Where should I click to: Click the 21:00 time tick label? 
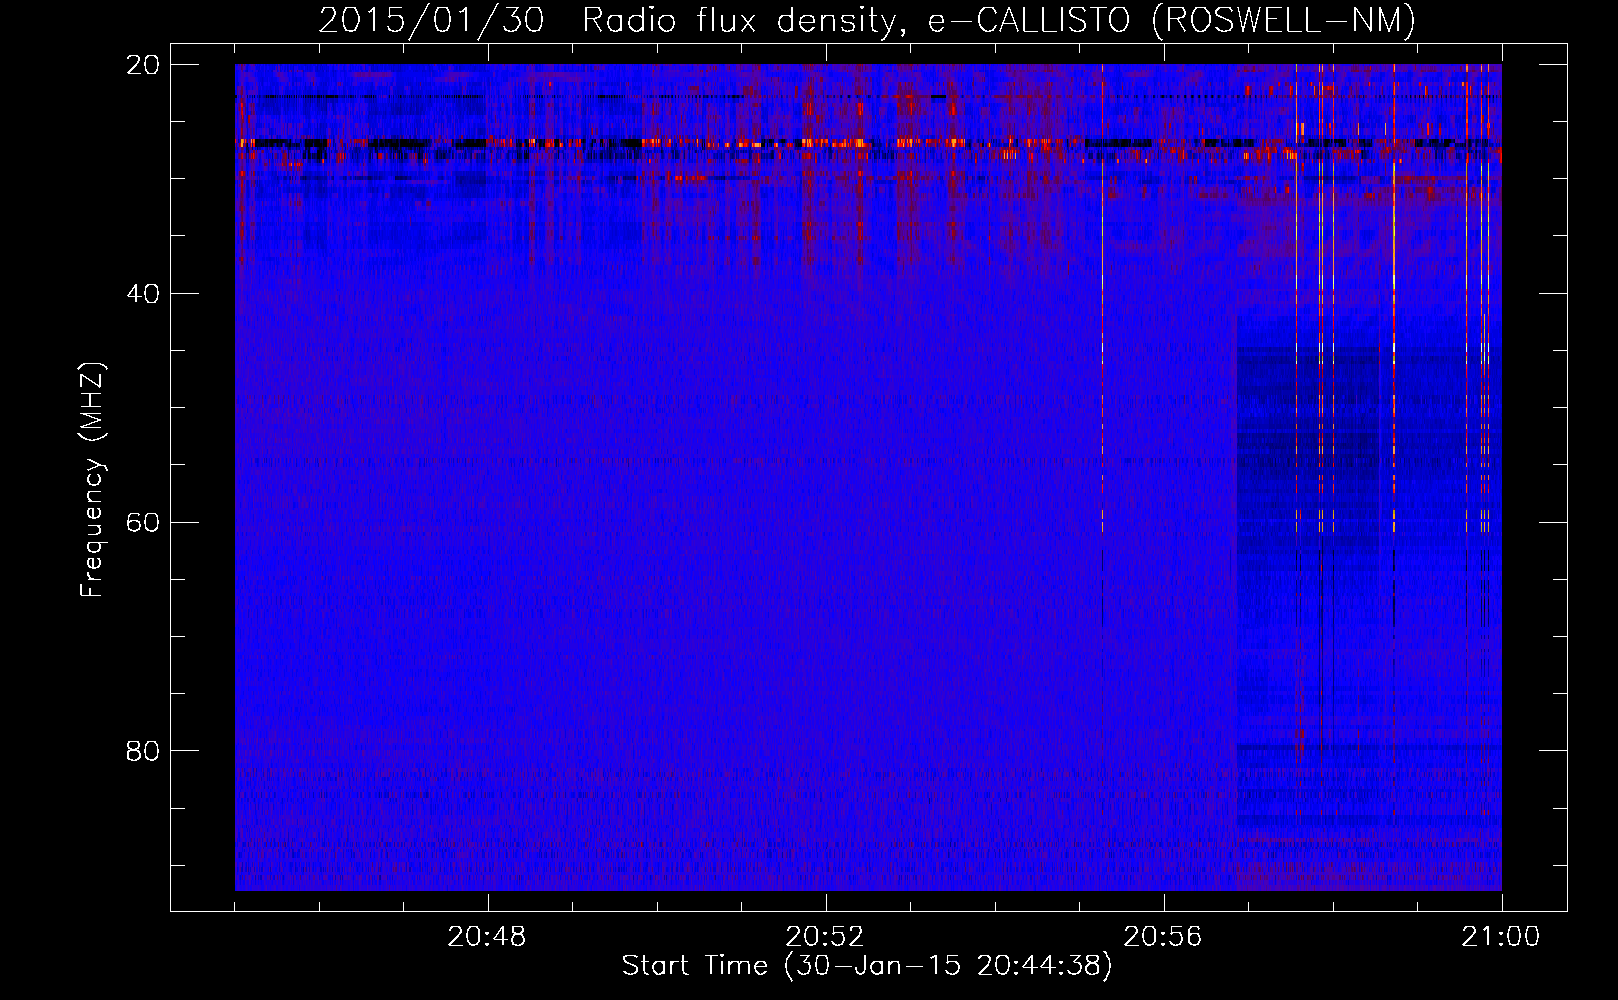[x=1501, y=937]
